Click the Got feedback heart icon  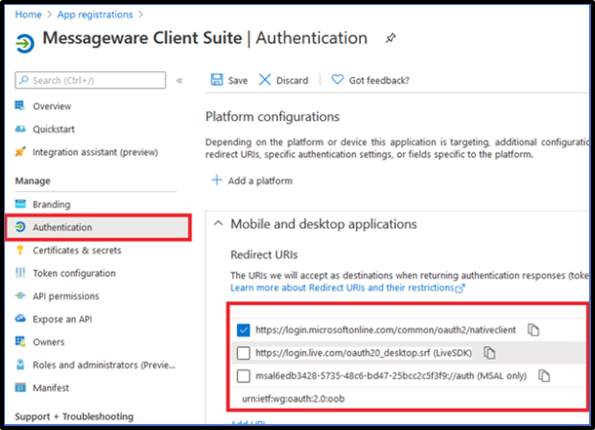point(337,80)
